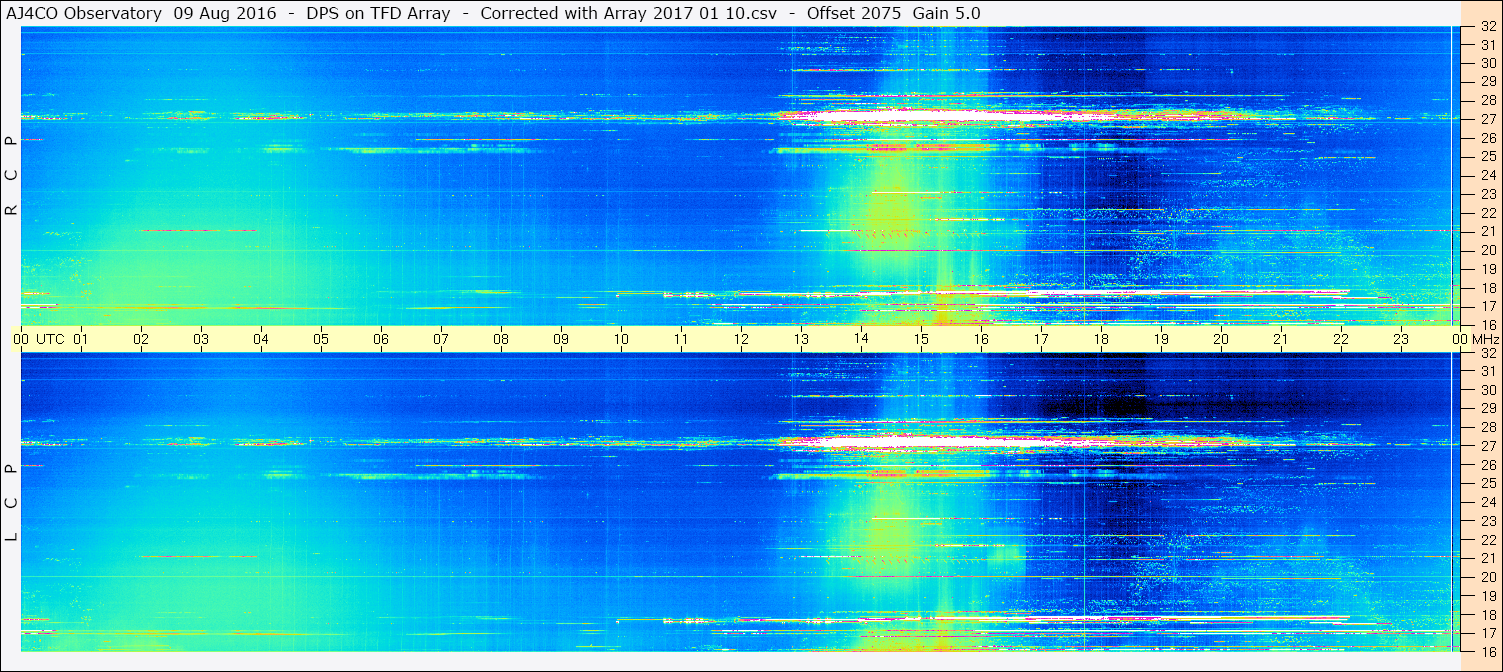Click the Offset 2075 value
Viewport: 1503px width, 672px height.
[855, 13]
